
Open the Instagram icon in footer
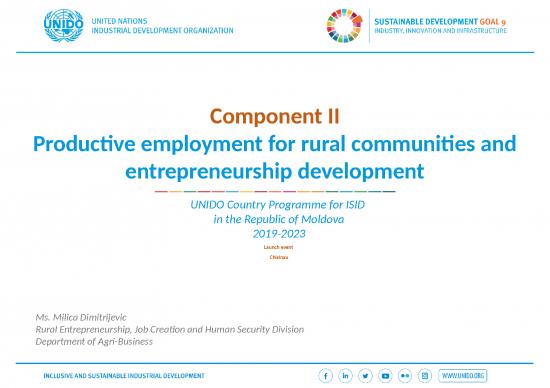(x=425, y=376)
